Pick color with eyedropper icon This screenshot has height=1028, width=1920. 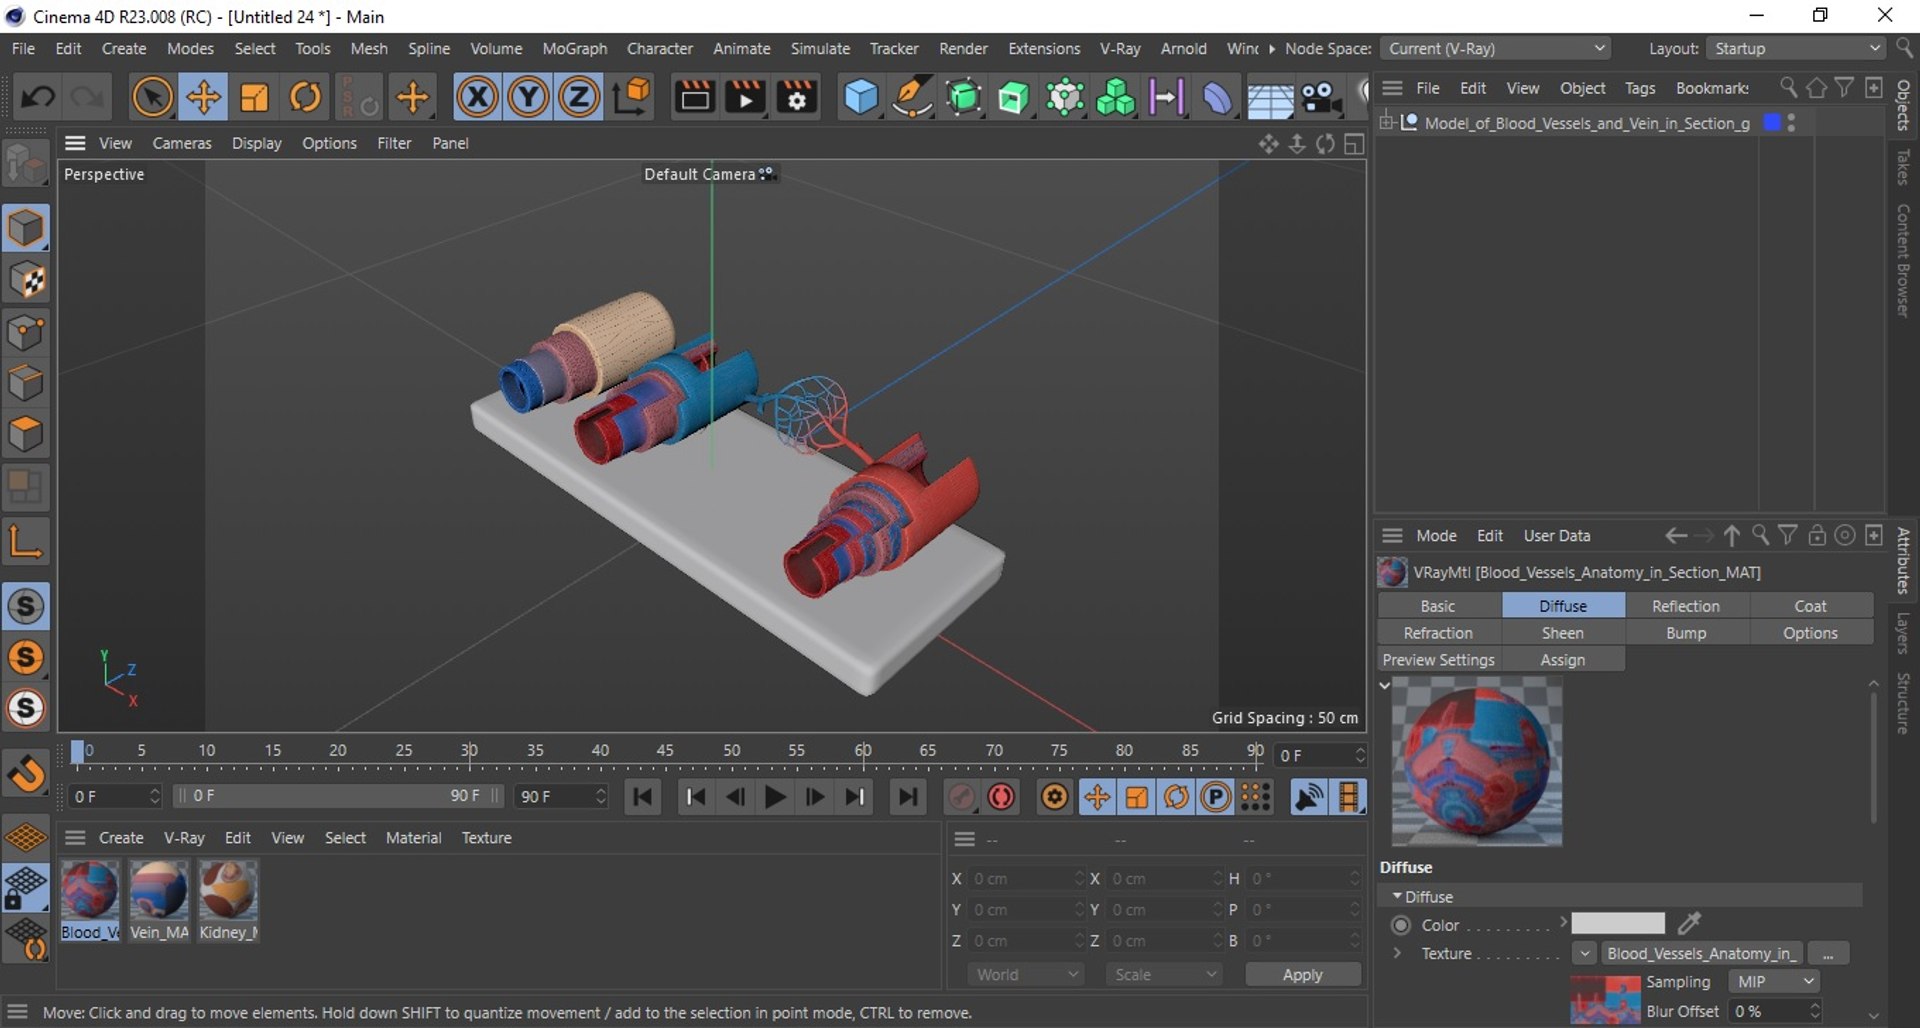click(1689, 923)
